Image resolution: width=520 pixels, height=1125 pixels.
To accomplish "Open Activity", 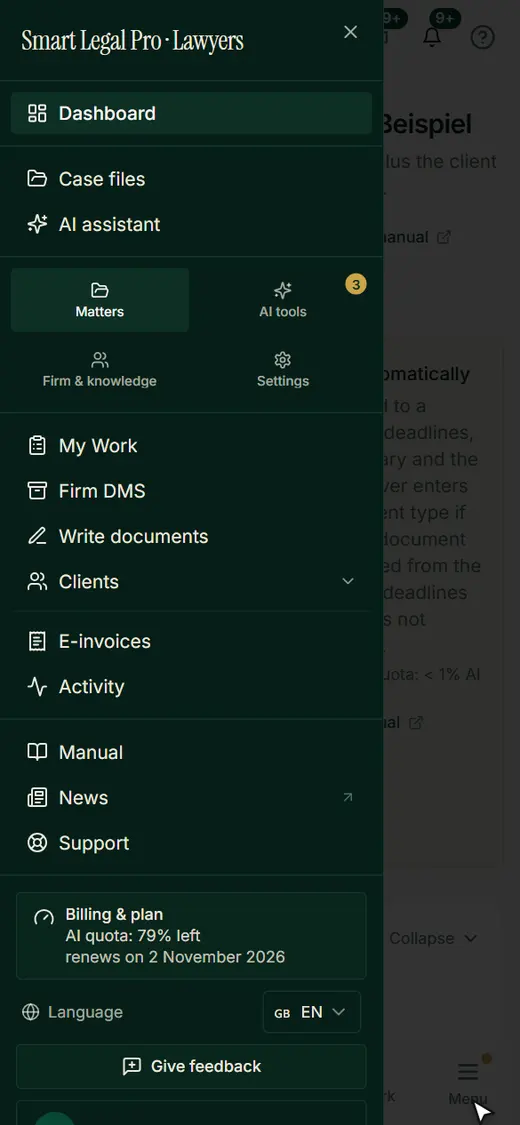I will point(191,686).
